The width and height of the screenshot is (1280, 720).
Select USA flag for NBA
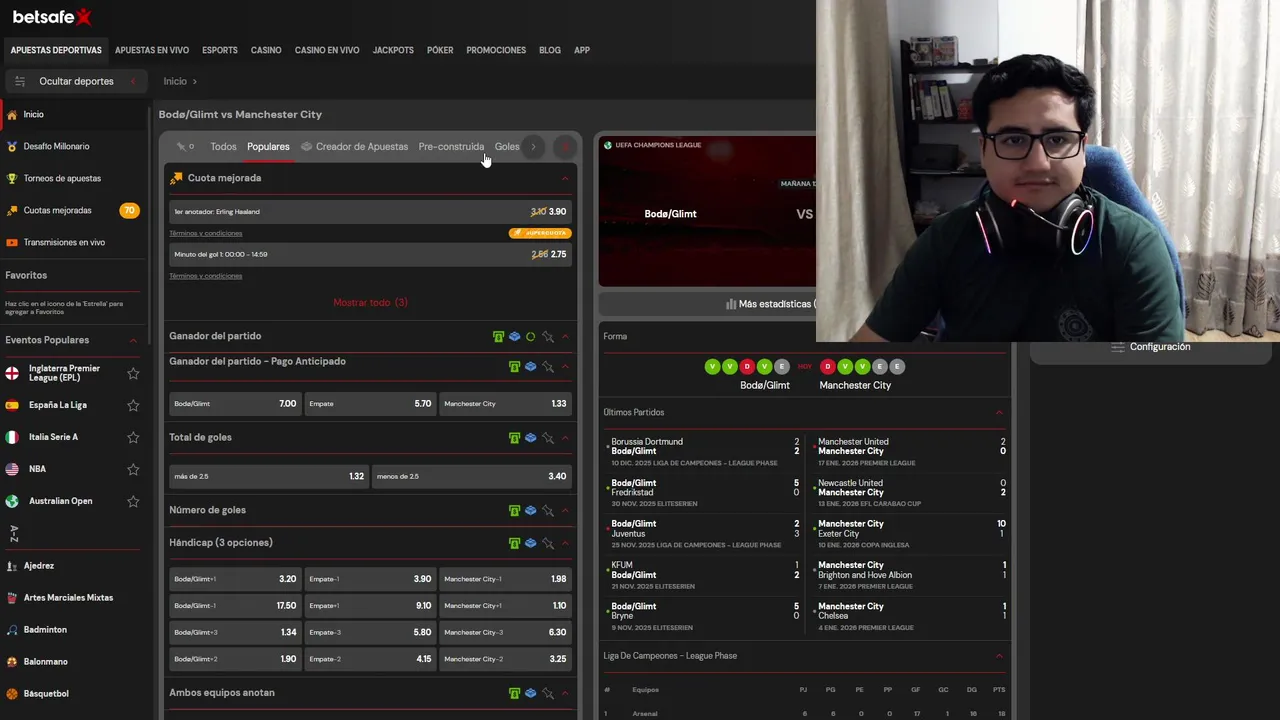[x=12, y=469]
